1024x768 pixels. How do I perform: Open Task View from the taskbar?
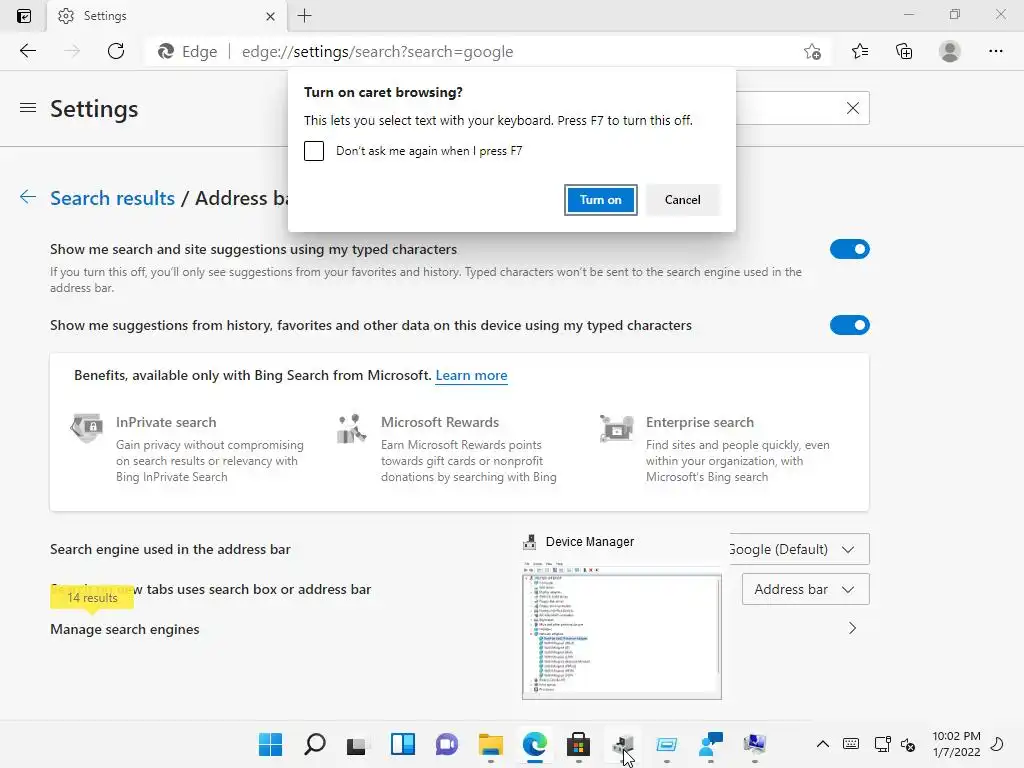click(358, 744)
